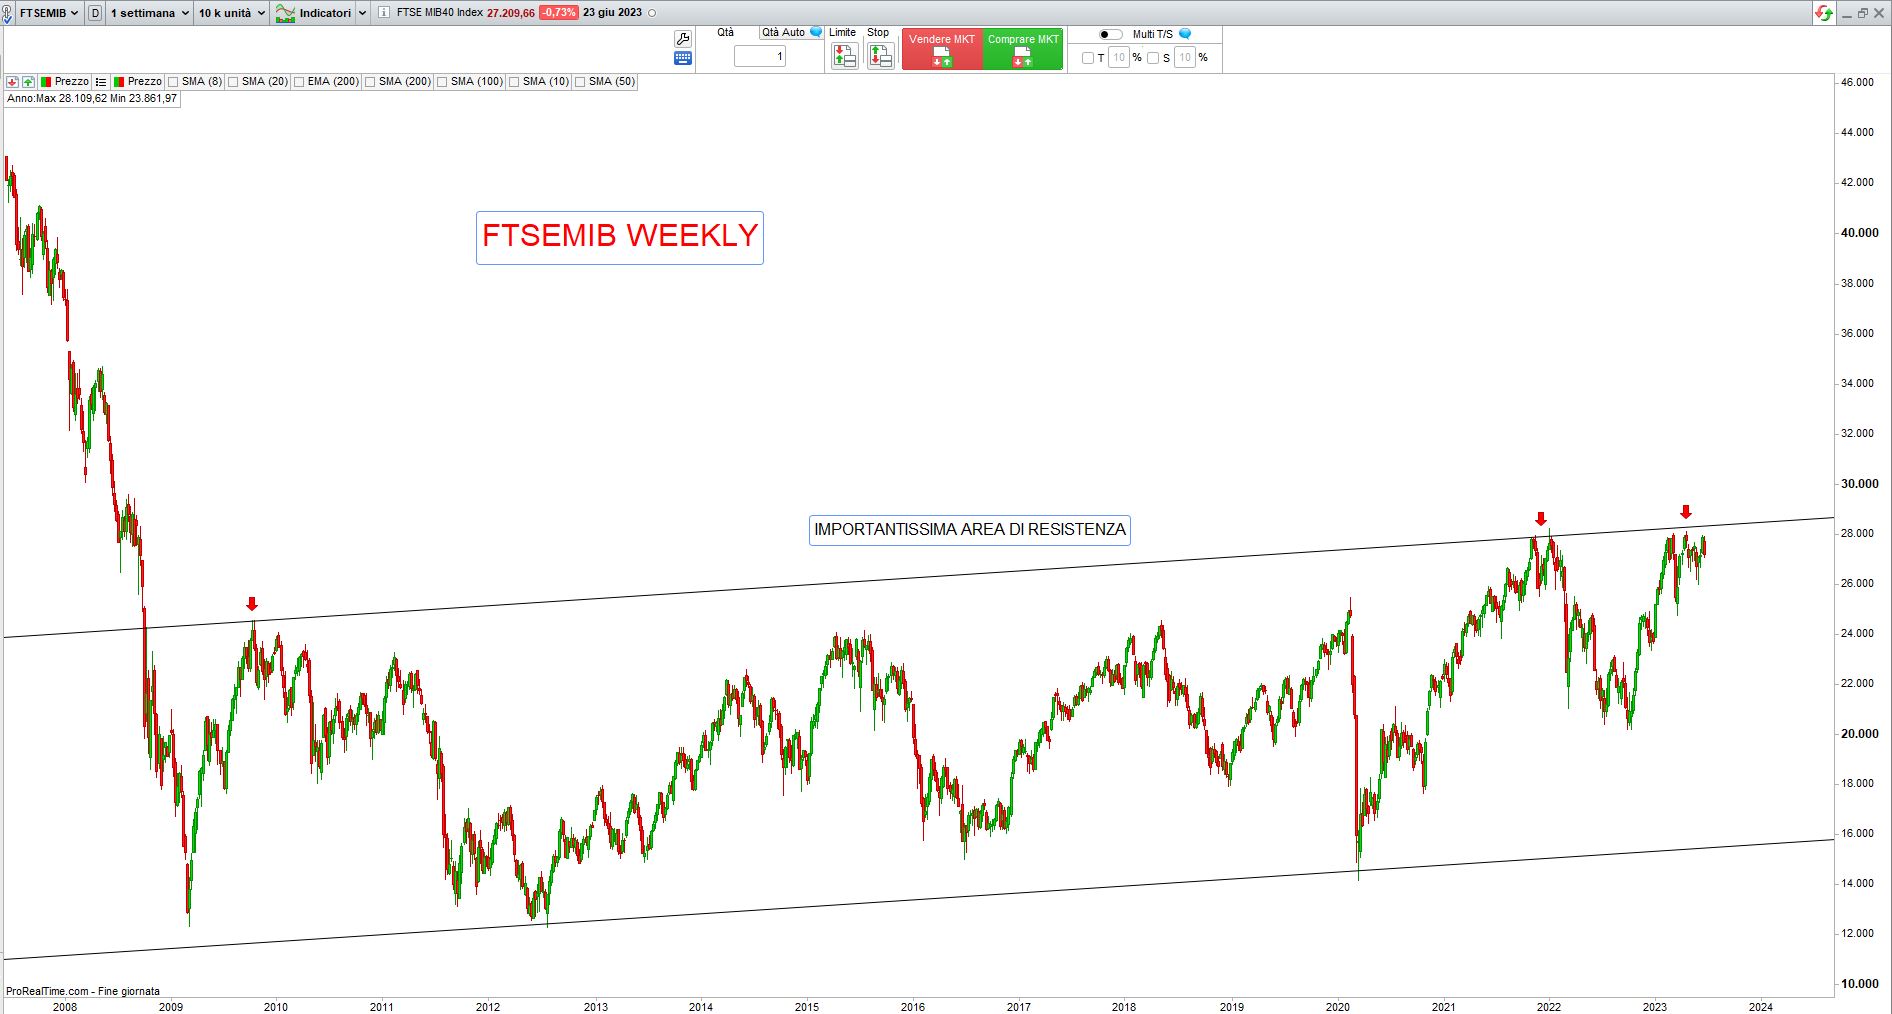
Task: Open the wrench settings icon
Action: click(683, 39)
